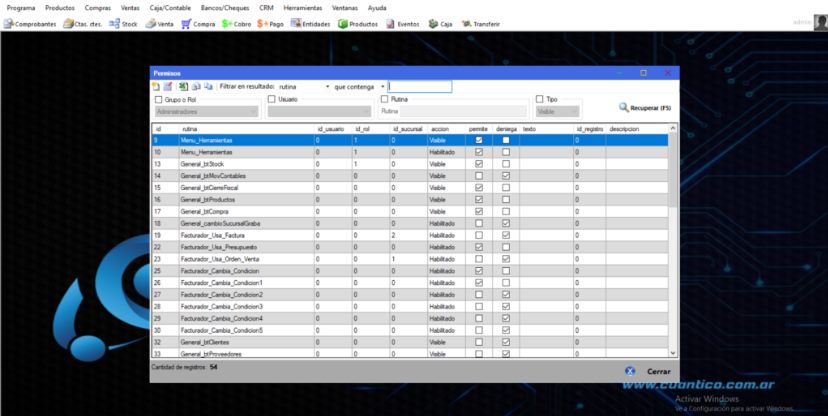Open Comprobantes from the main toolbar
The image size is (828, 416).
coord(30,24)
